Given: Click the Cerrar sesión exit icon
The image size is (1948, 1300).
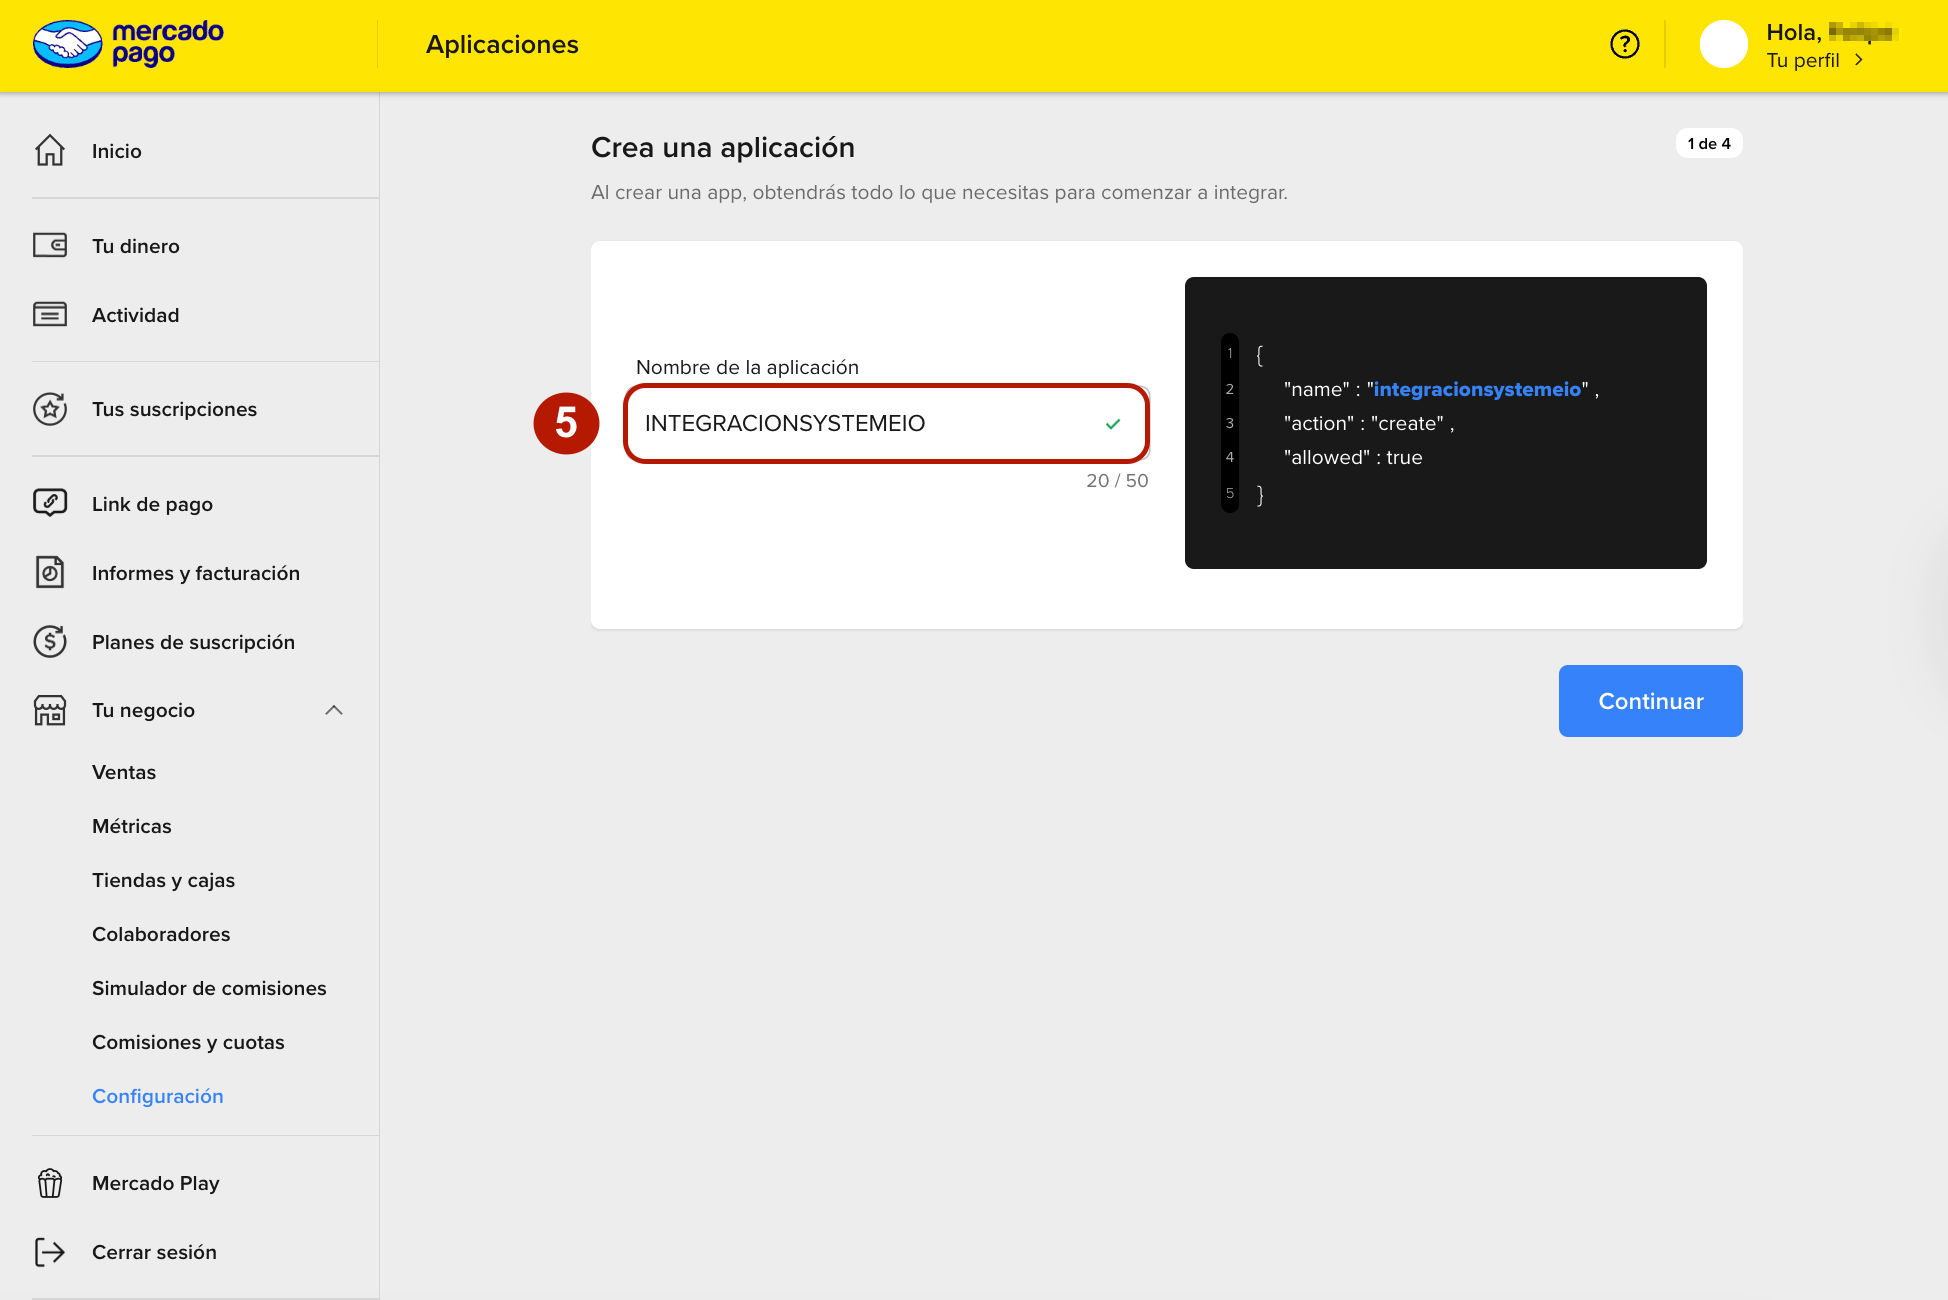Looking at the screenshot, I should pos(50,1252).
